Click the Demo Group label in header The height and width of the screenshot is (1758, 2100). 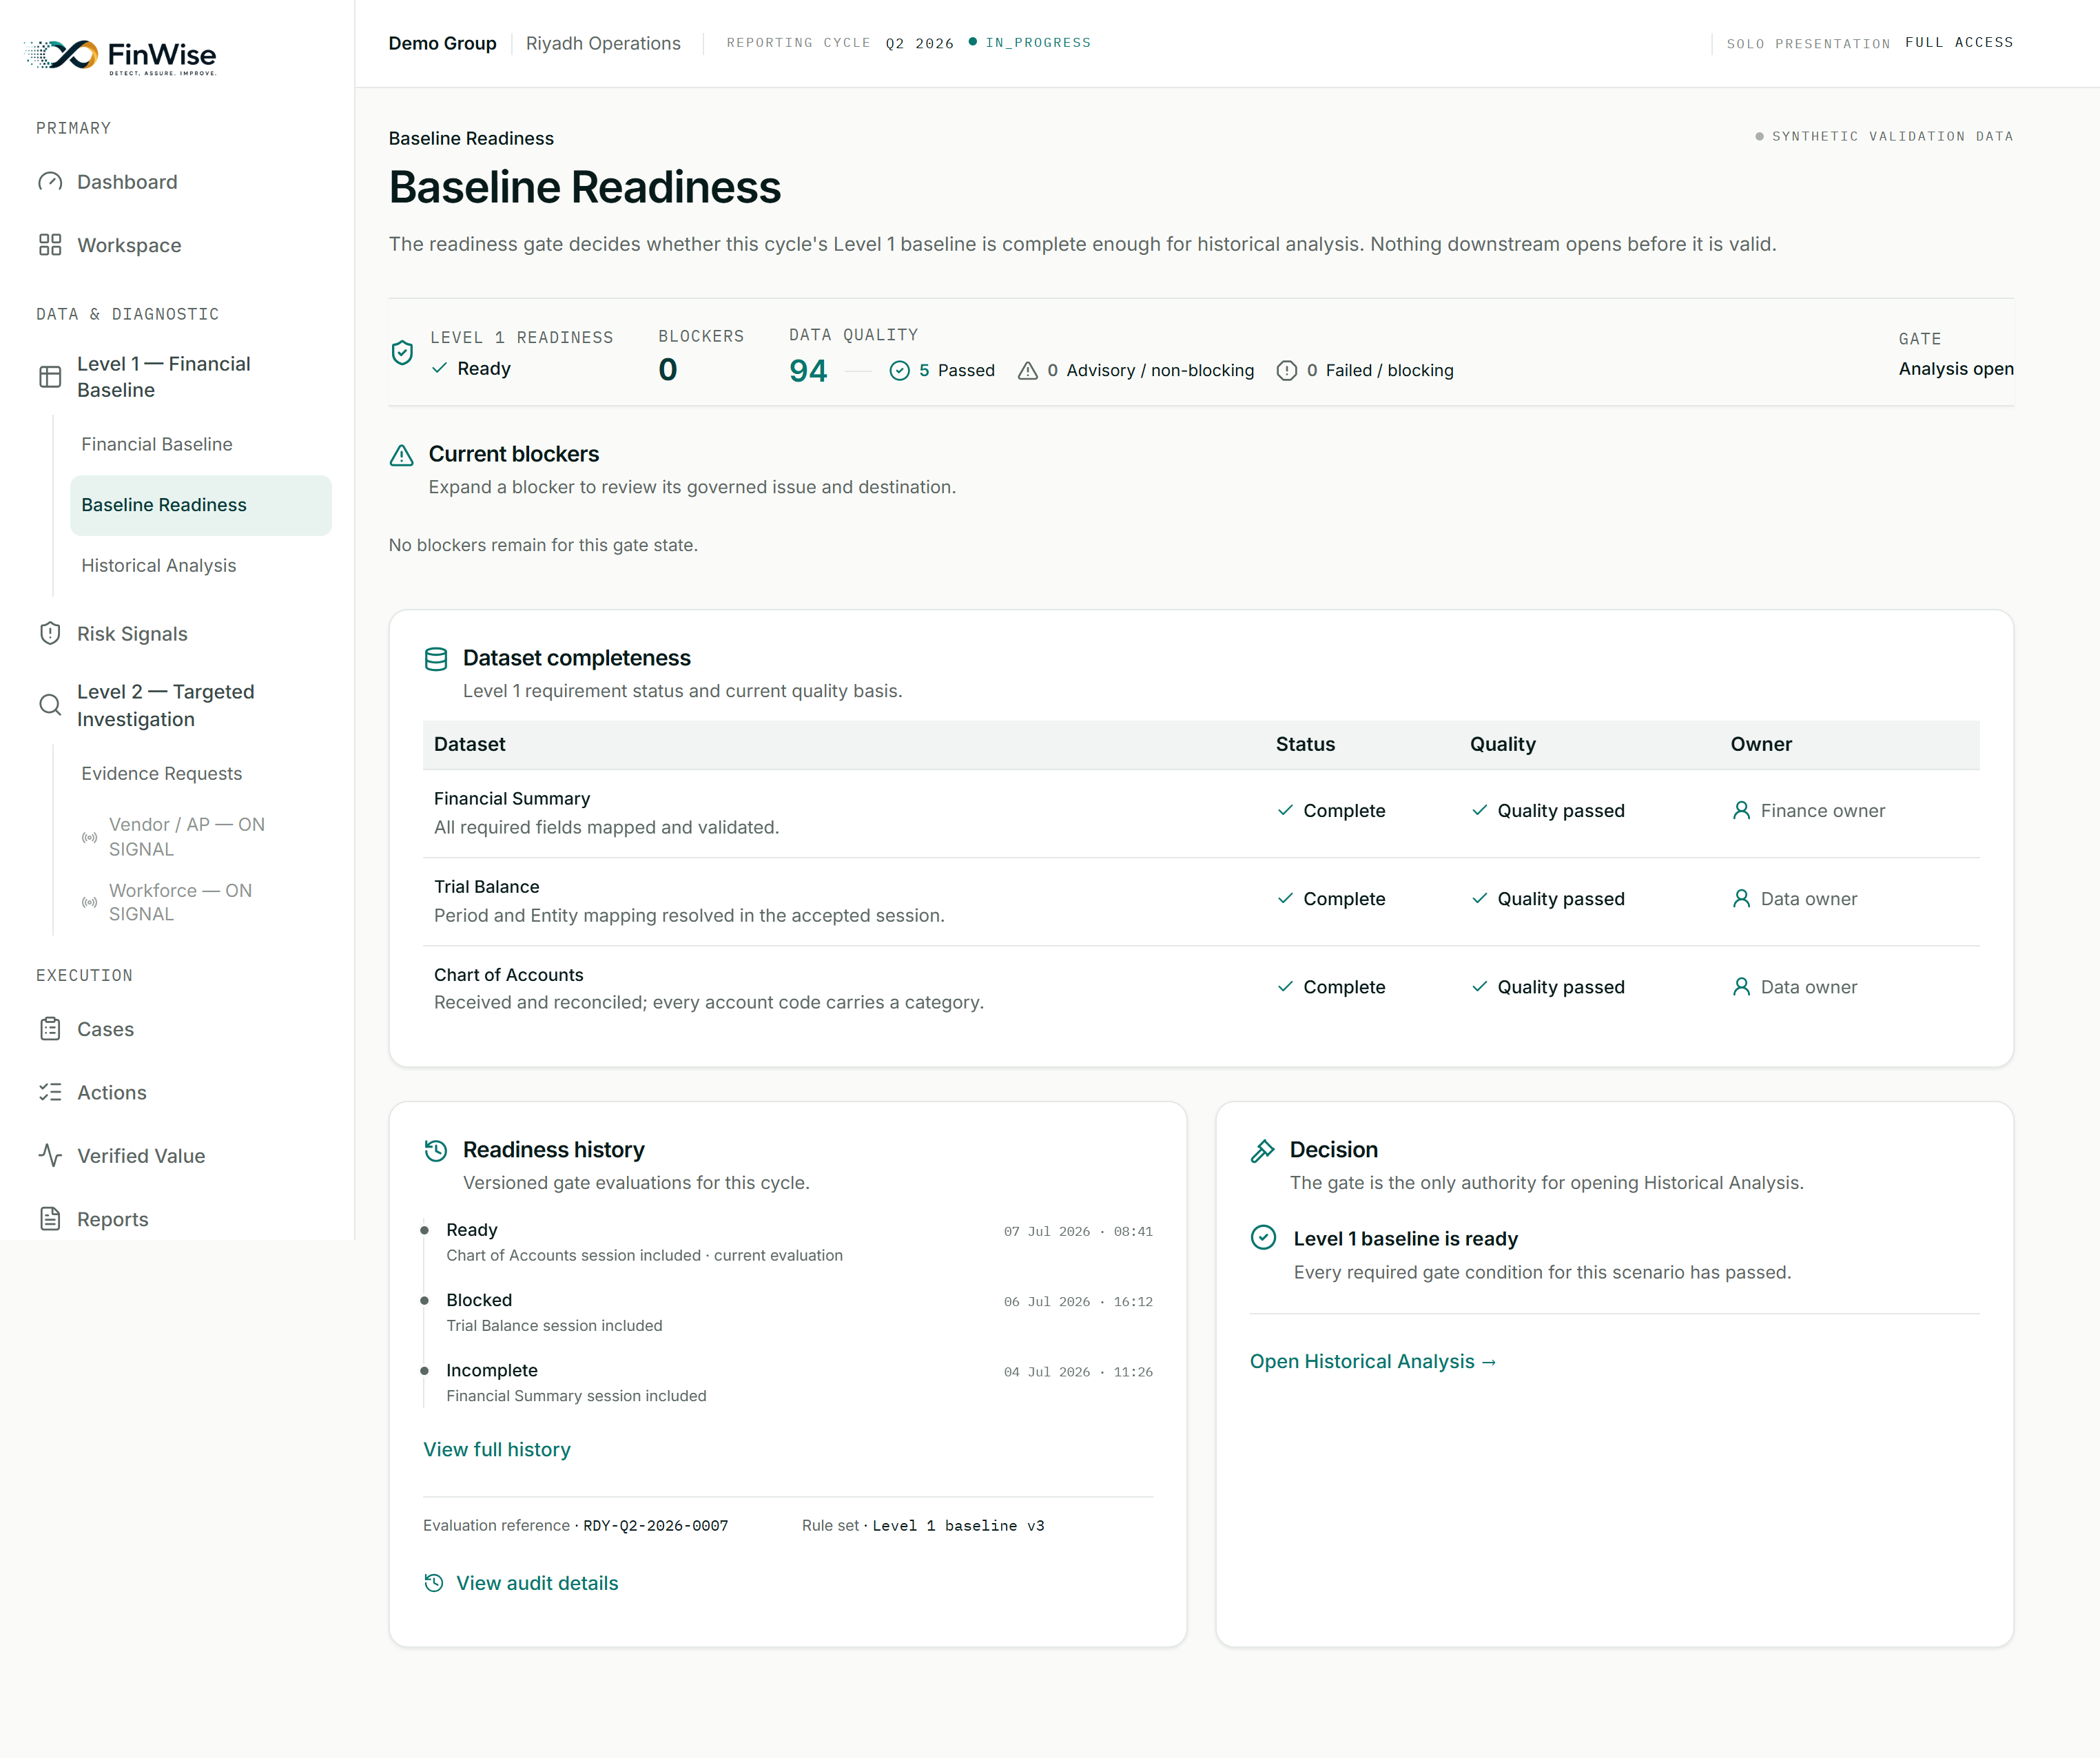click(x=442, y=43)
